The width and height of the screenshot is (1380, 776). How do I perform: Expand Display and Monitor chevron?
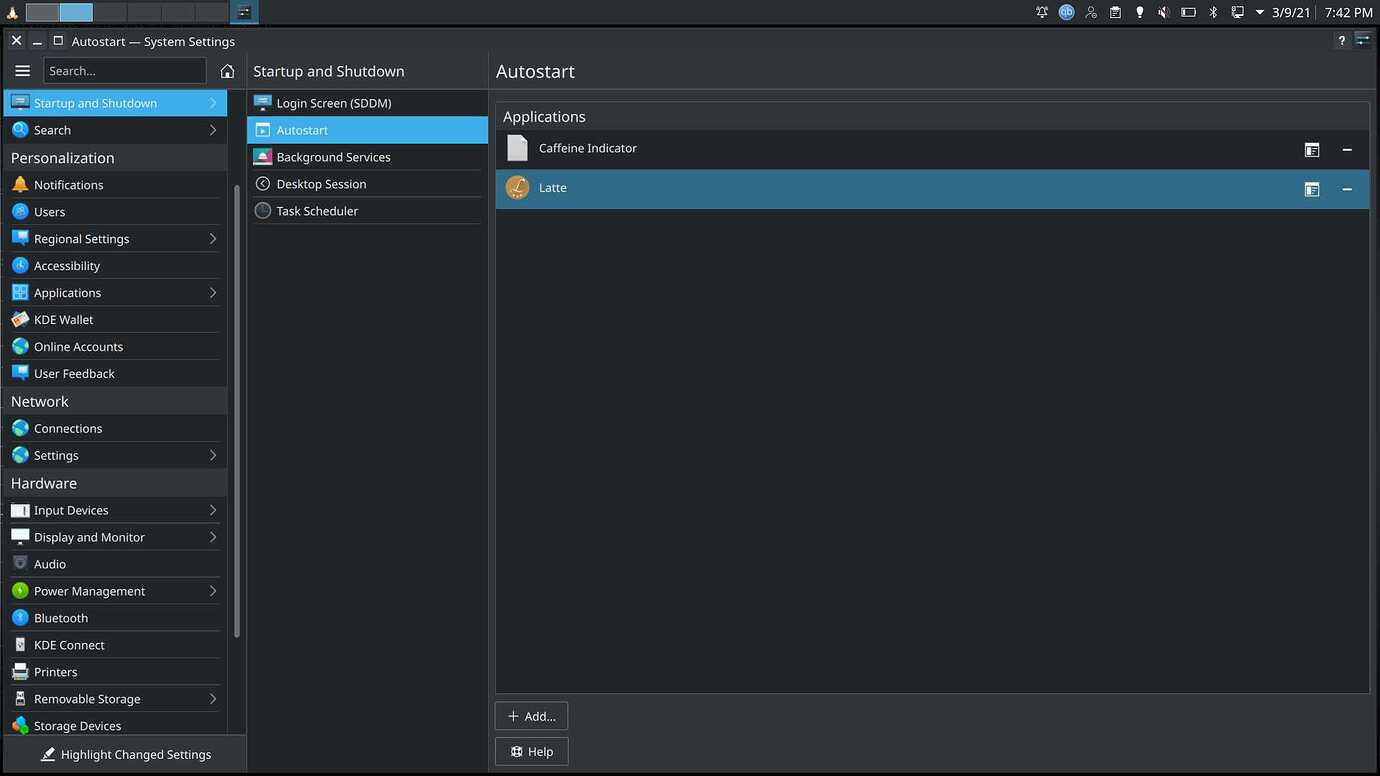(x=213, y=537)
